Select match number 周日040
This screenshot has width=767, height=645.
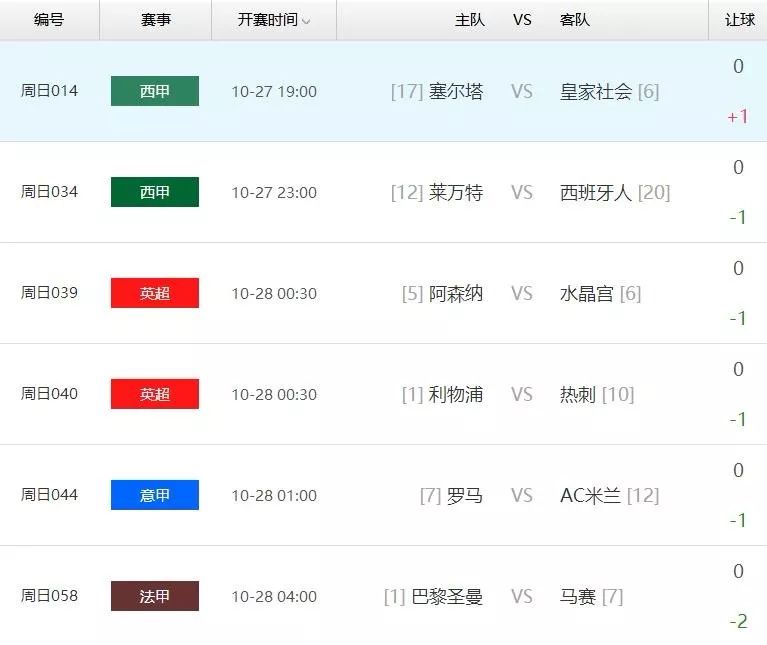click(49, 394)
